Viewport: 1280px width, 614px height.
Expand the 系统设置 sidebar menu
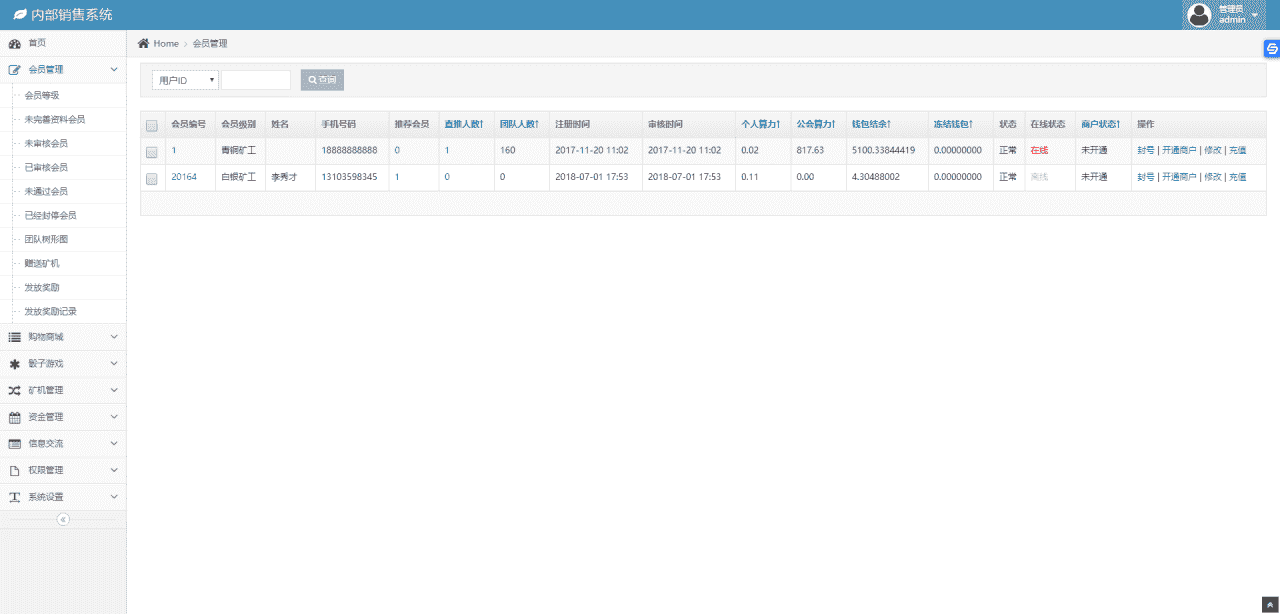click(63, 497)
